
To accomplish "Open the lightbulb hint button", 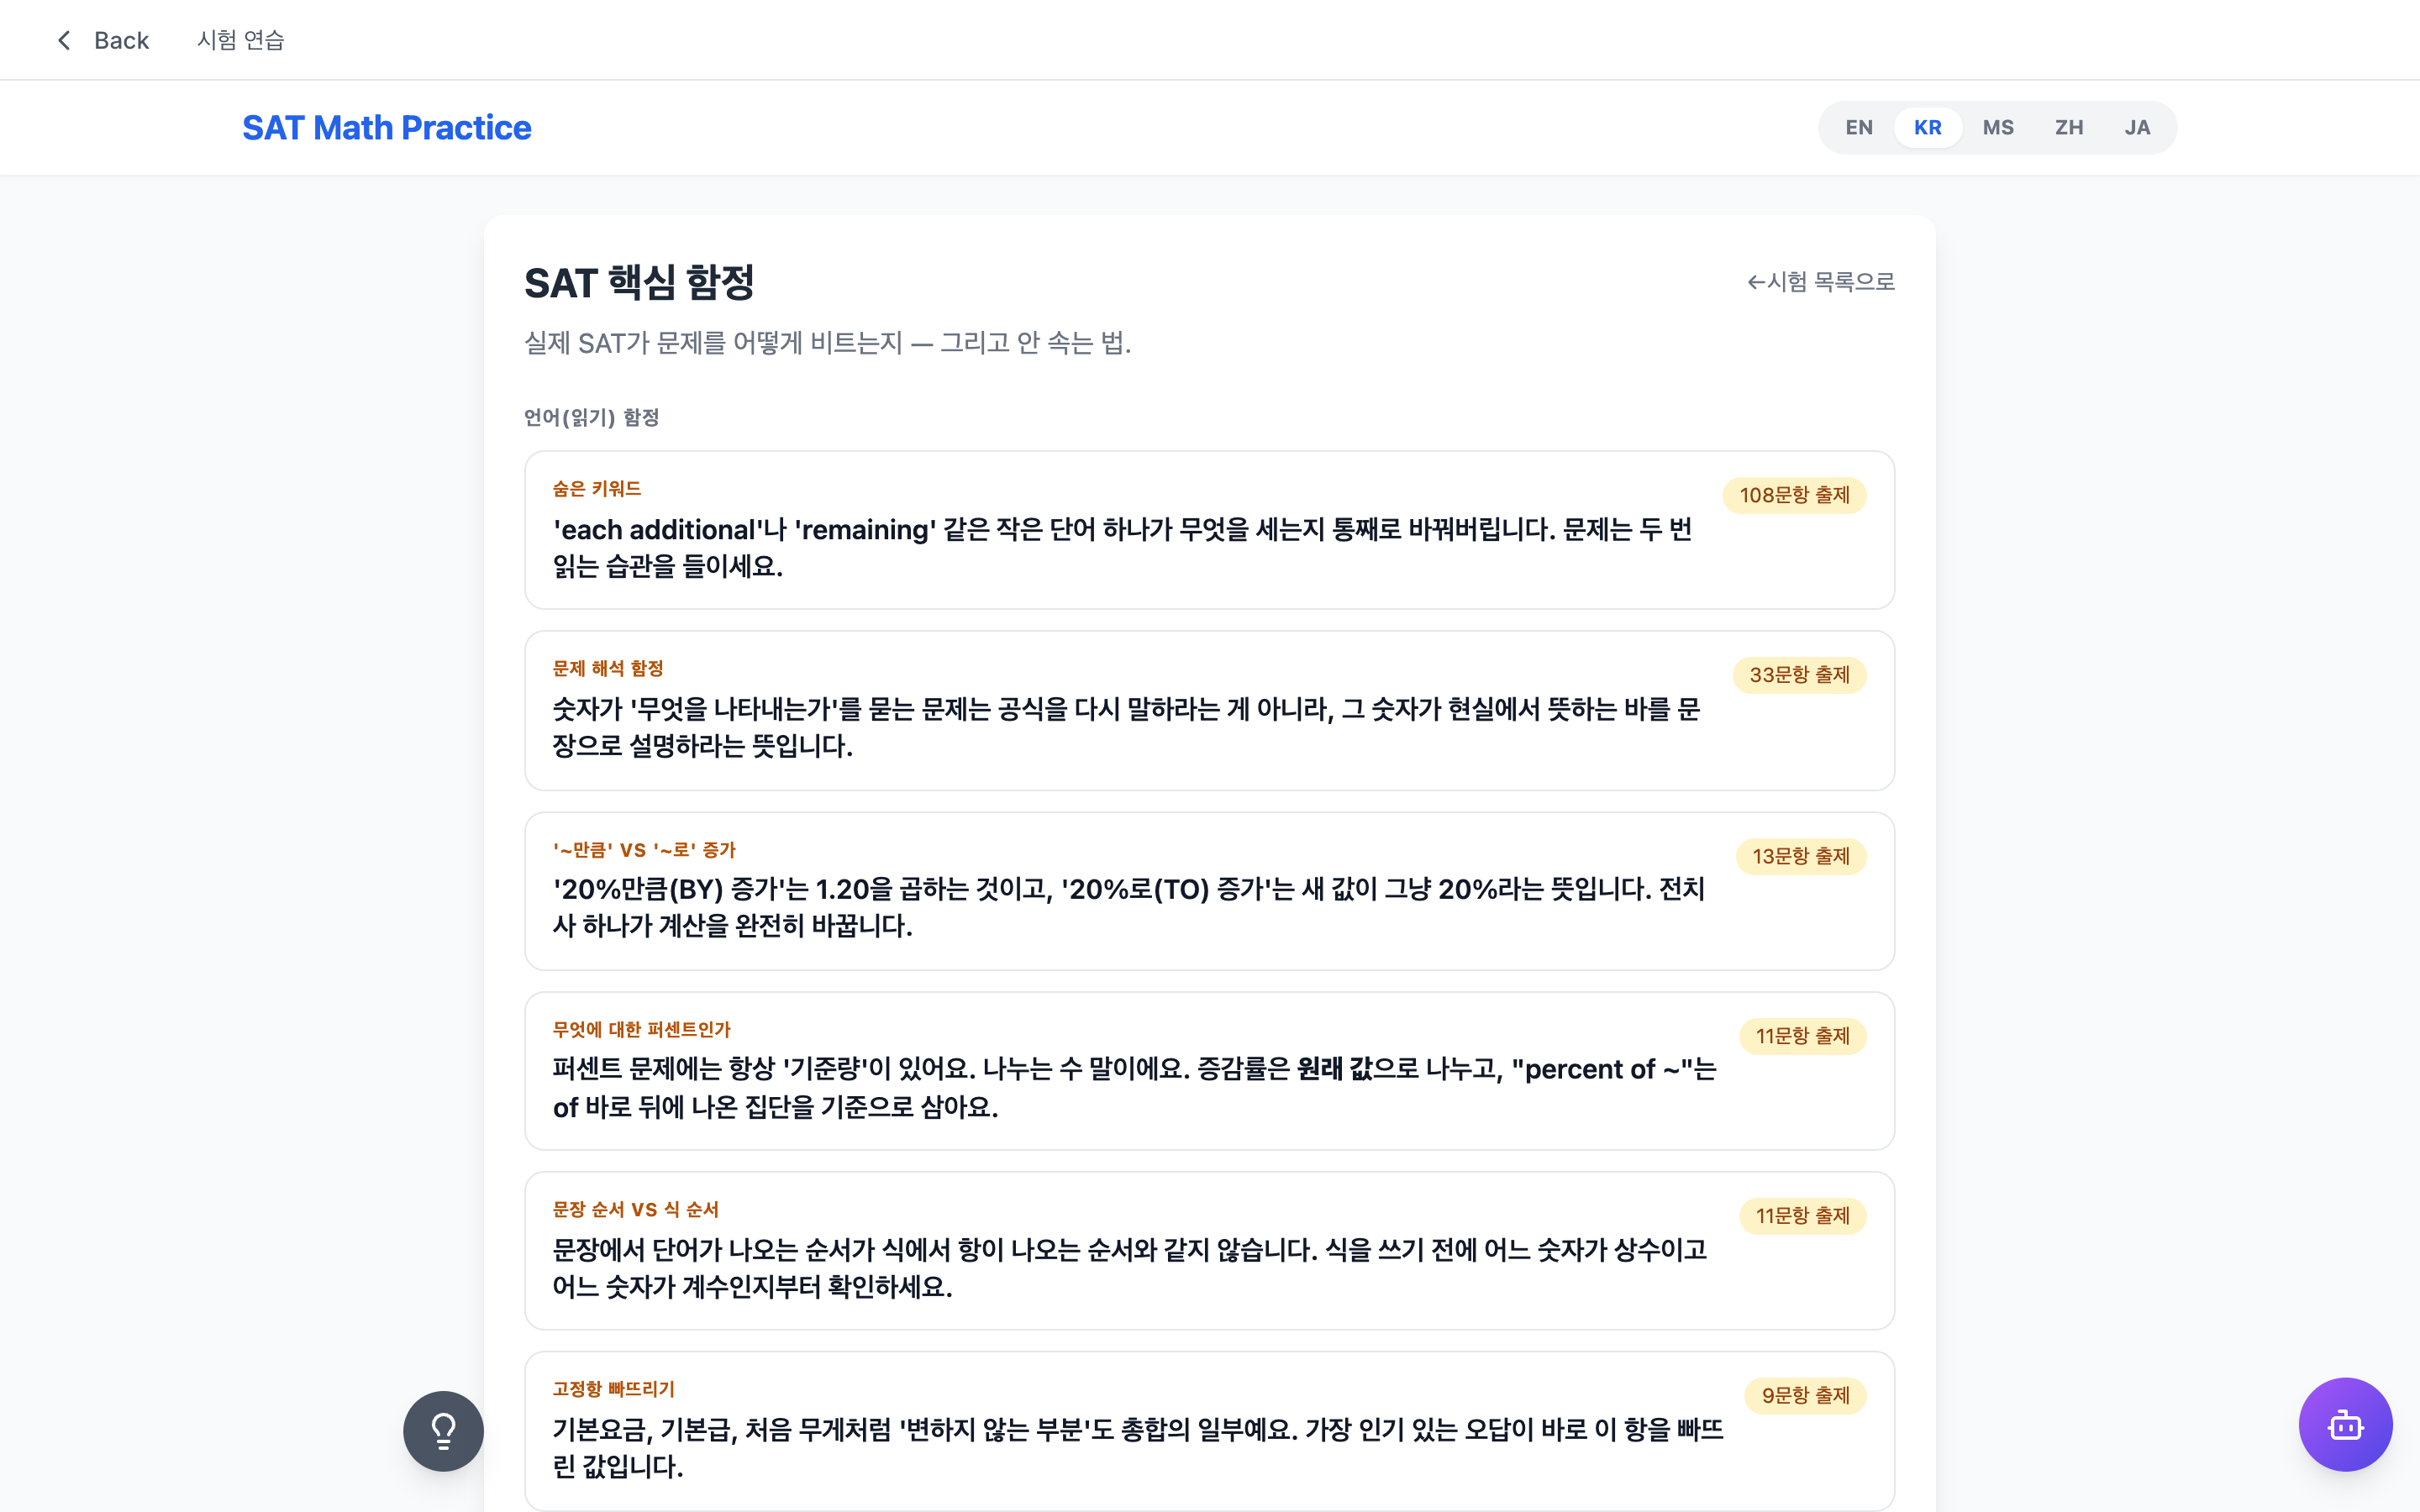I will pyautogui.click(x=443, y=1431).
